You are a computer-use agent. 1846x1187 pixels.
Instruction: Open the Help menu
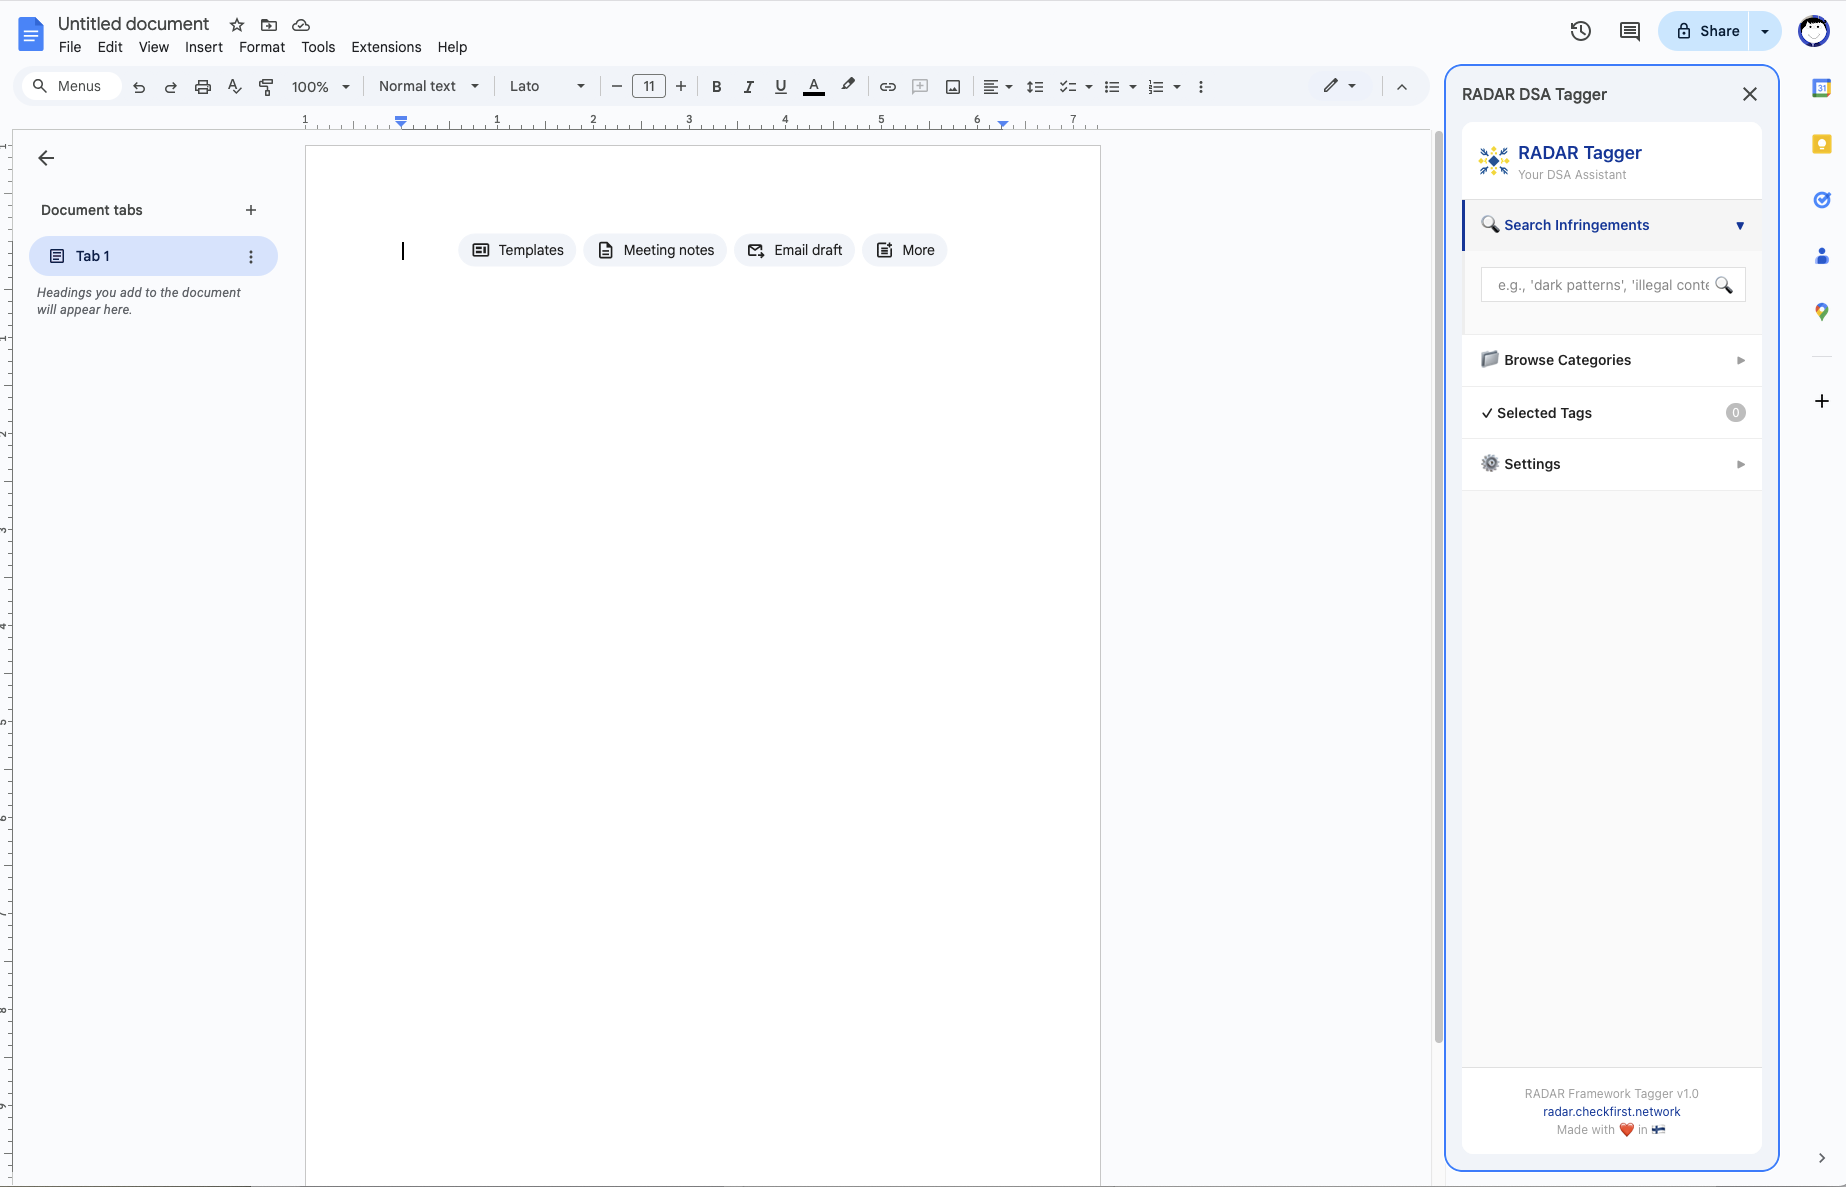(x=452, y=47)
